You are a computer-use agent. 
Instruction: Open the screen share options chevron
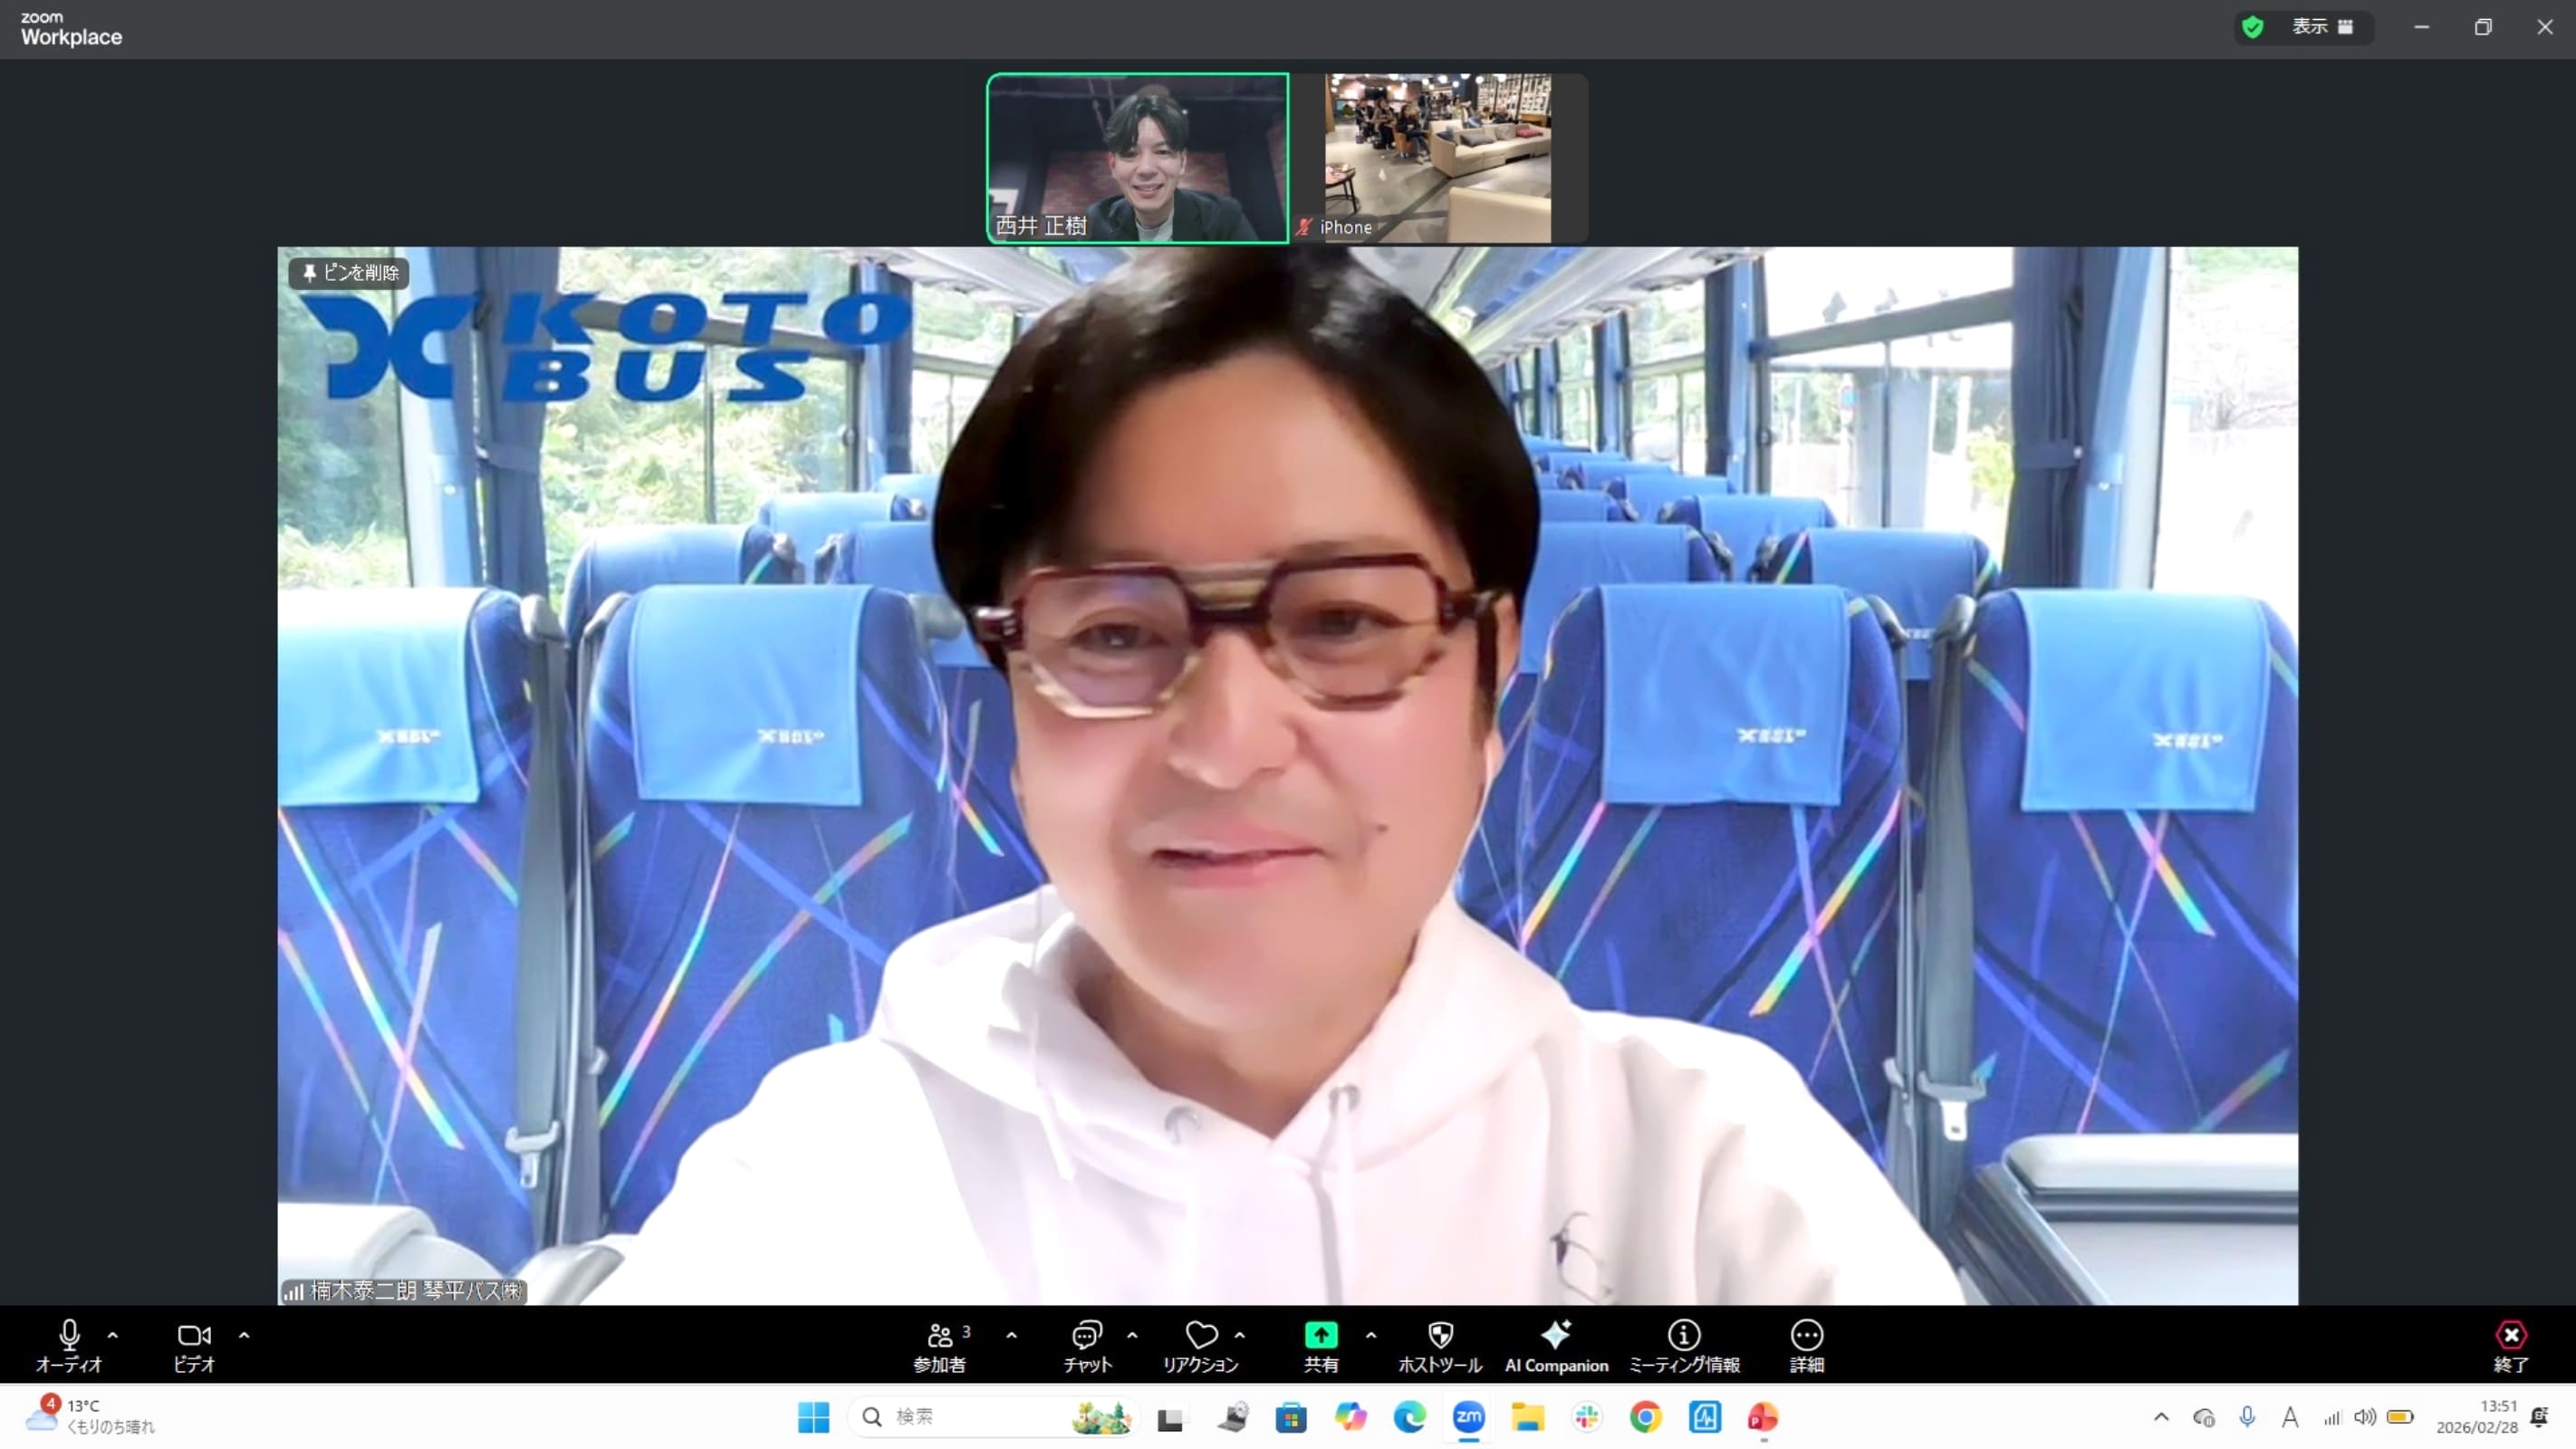coord(1371,1334)
